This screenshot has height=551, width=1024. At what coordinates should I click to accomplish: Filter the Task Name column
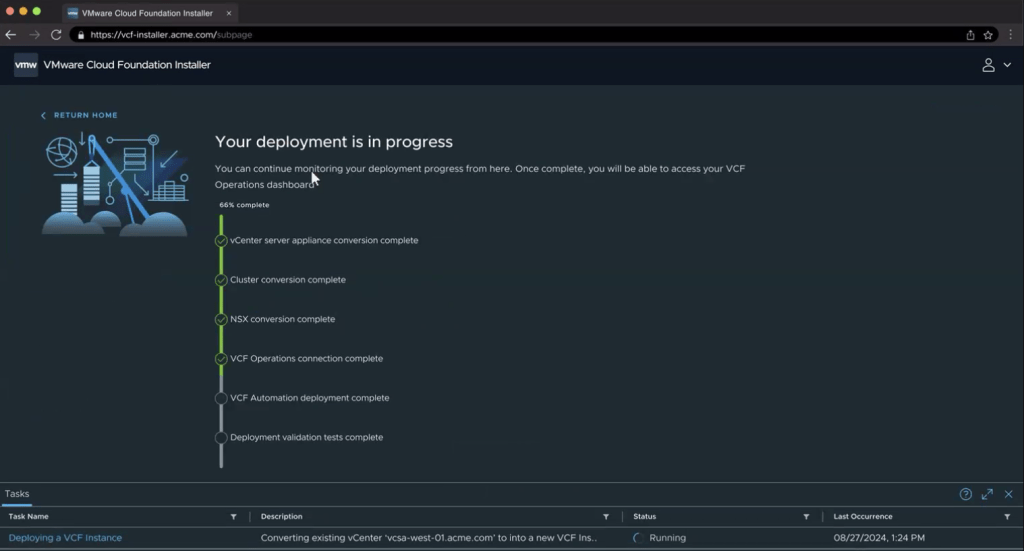click(233, 517)
